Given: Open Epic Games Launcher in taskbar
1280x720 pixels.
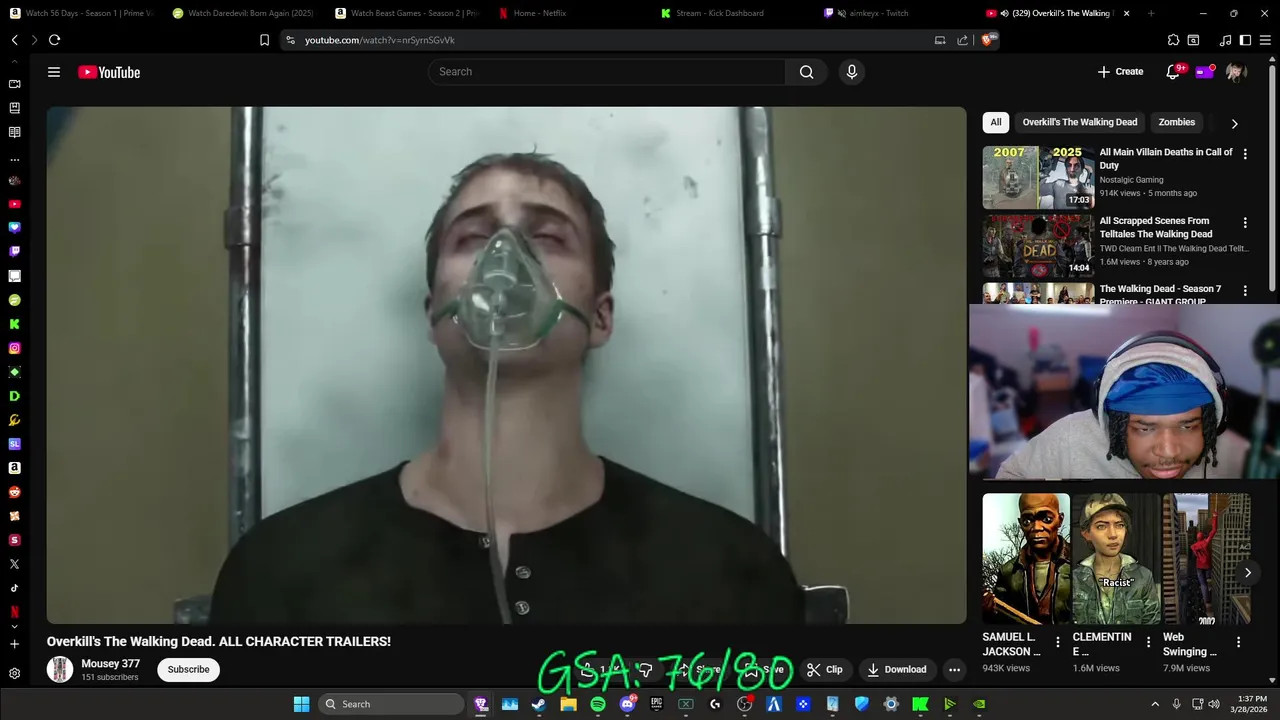Looking at the screenshot, I should pyautogui.click(x=656, y=704).
